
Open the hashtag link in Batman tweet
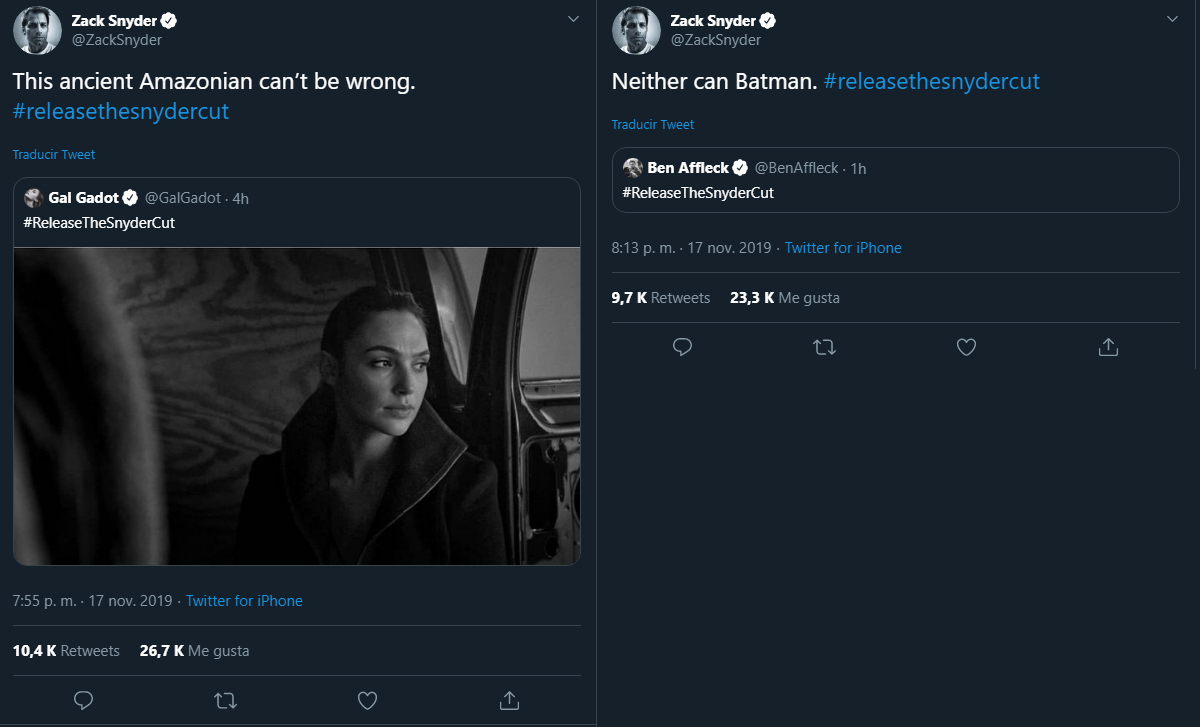click(x=932, y=81)
